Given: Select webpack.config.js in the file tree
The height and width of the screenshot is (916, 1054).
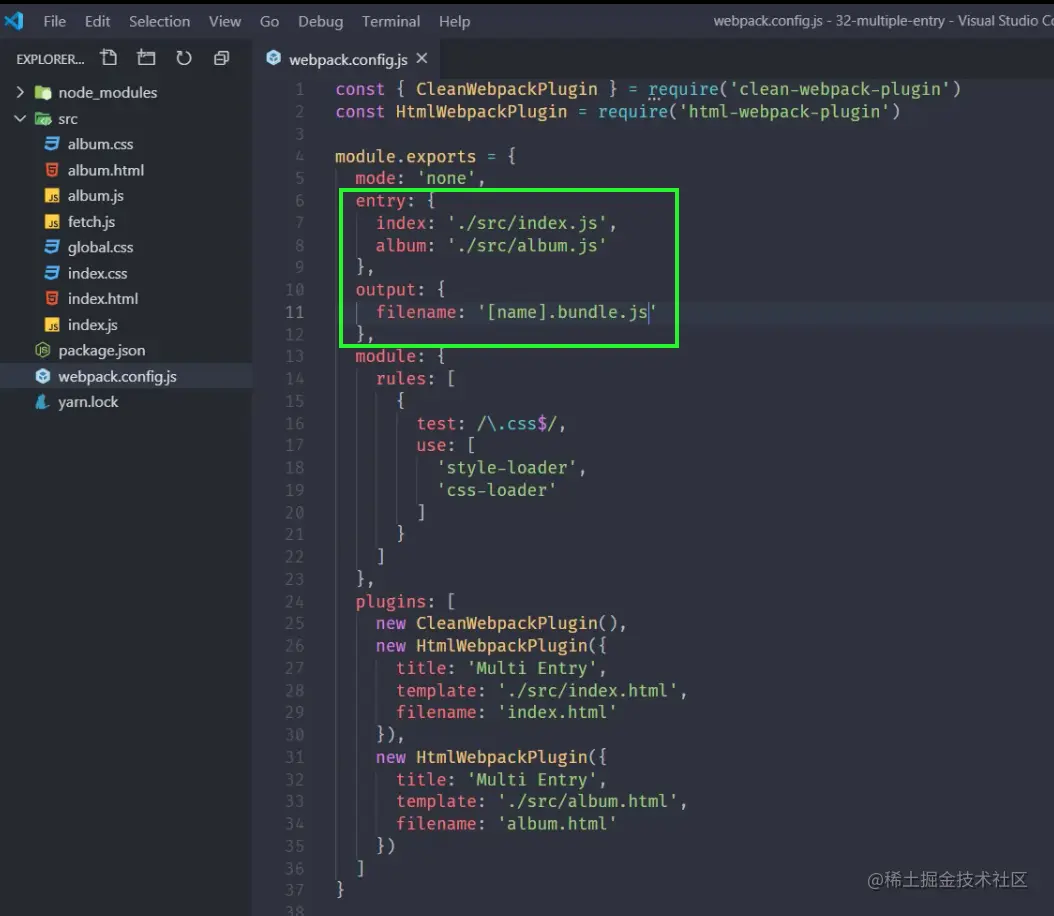Looking at the screenshot, I should [117, 376].
